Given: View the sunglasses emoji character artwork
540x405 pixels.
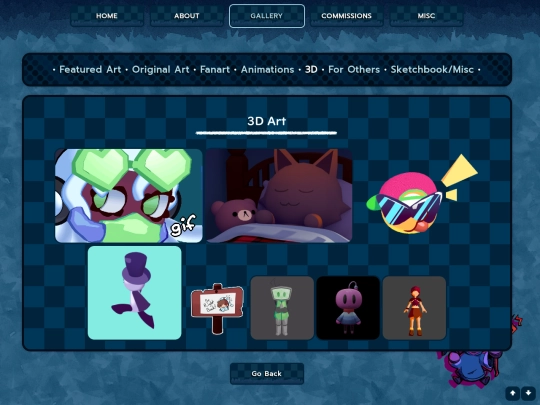Looking at the screenshot, I should (x=421, y=196).
